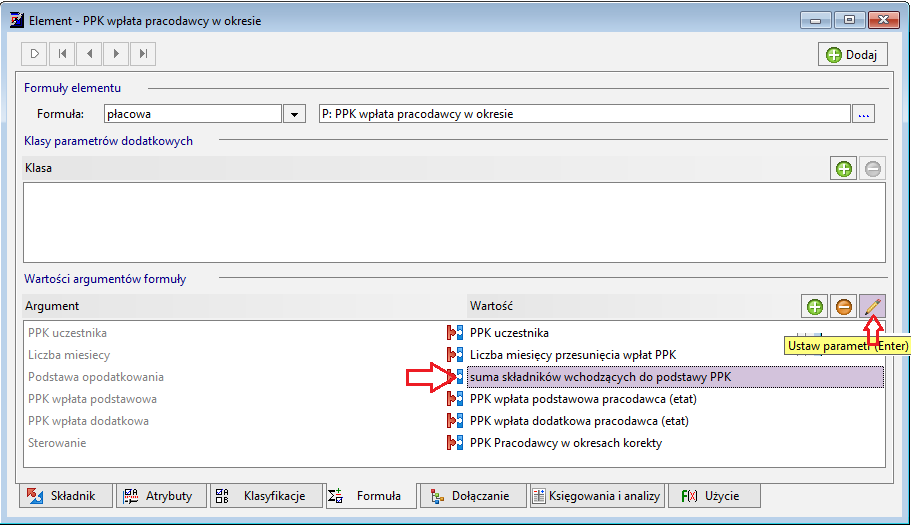Add a new parameter class
Image resolution: width=911 pixels, height=528 pixels.
(844, 169)
